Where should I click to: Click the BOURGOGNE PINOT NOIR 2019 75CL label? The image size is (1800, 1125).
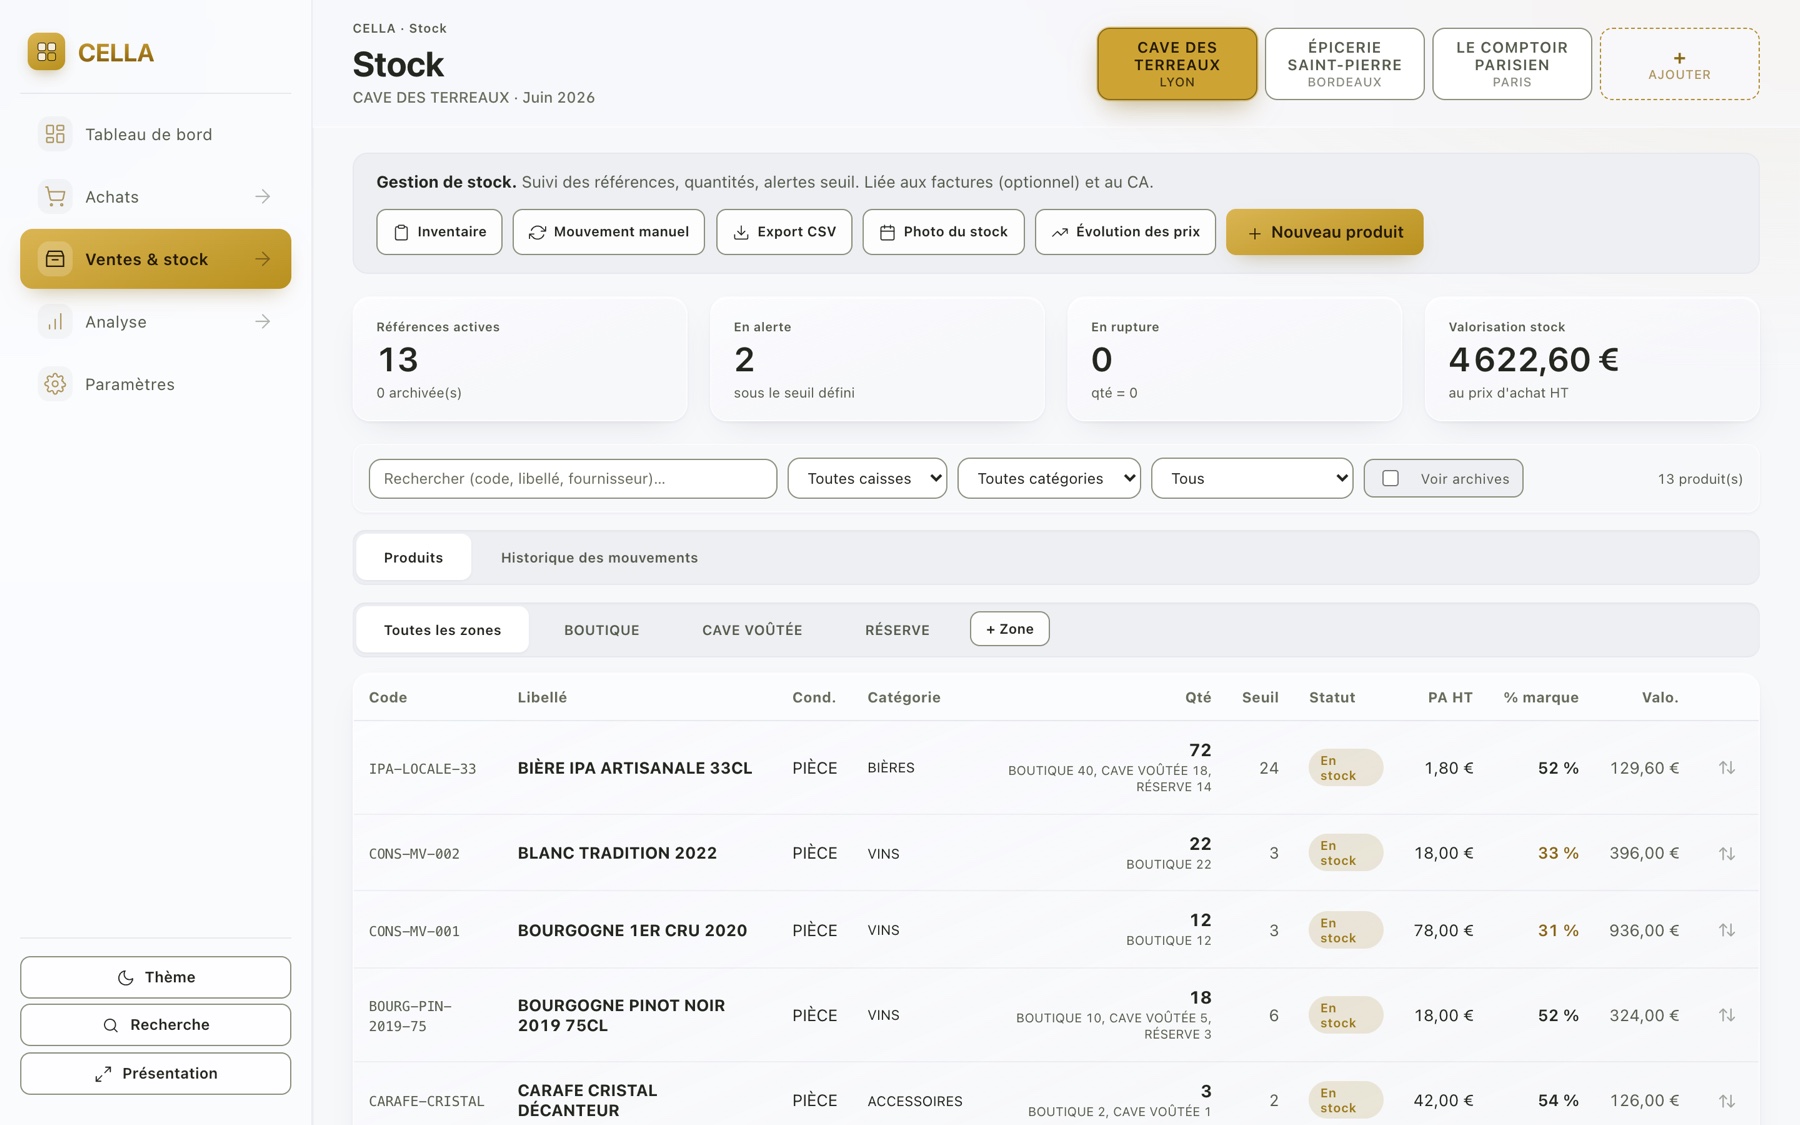coord(621,1015)
